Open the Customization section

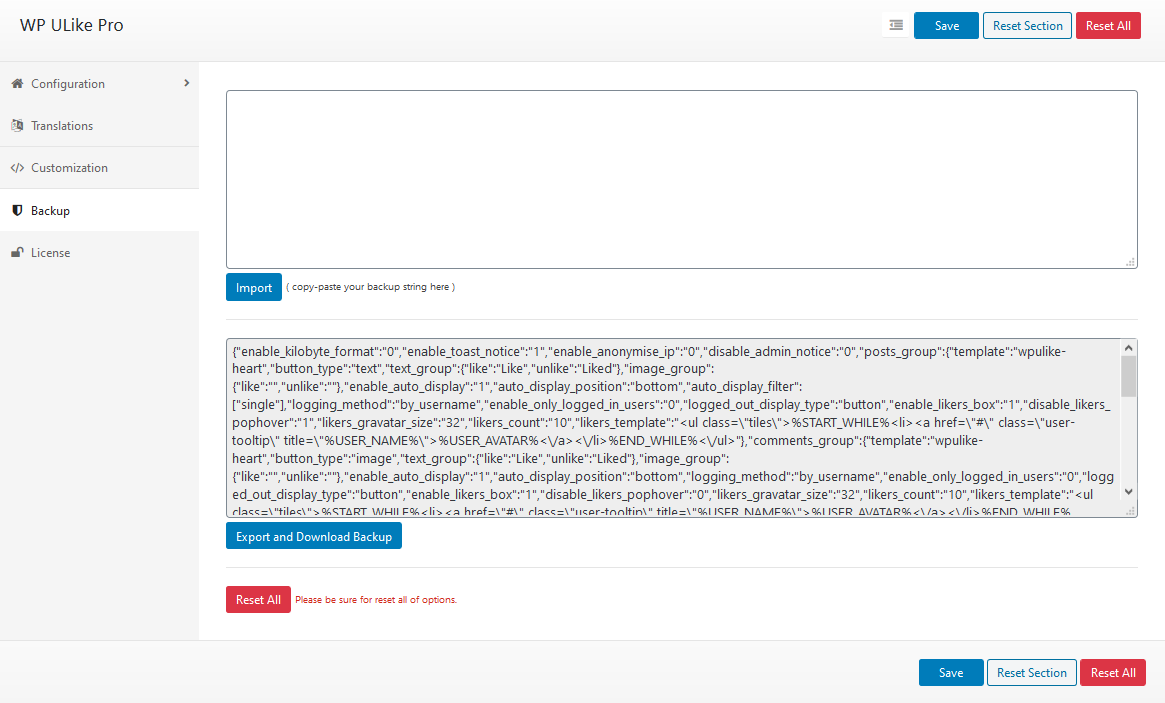pos(72,167)
